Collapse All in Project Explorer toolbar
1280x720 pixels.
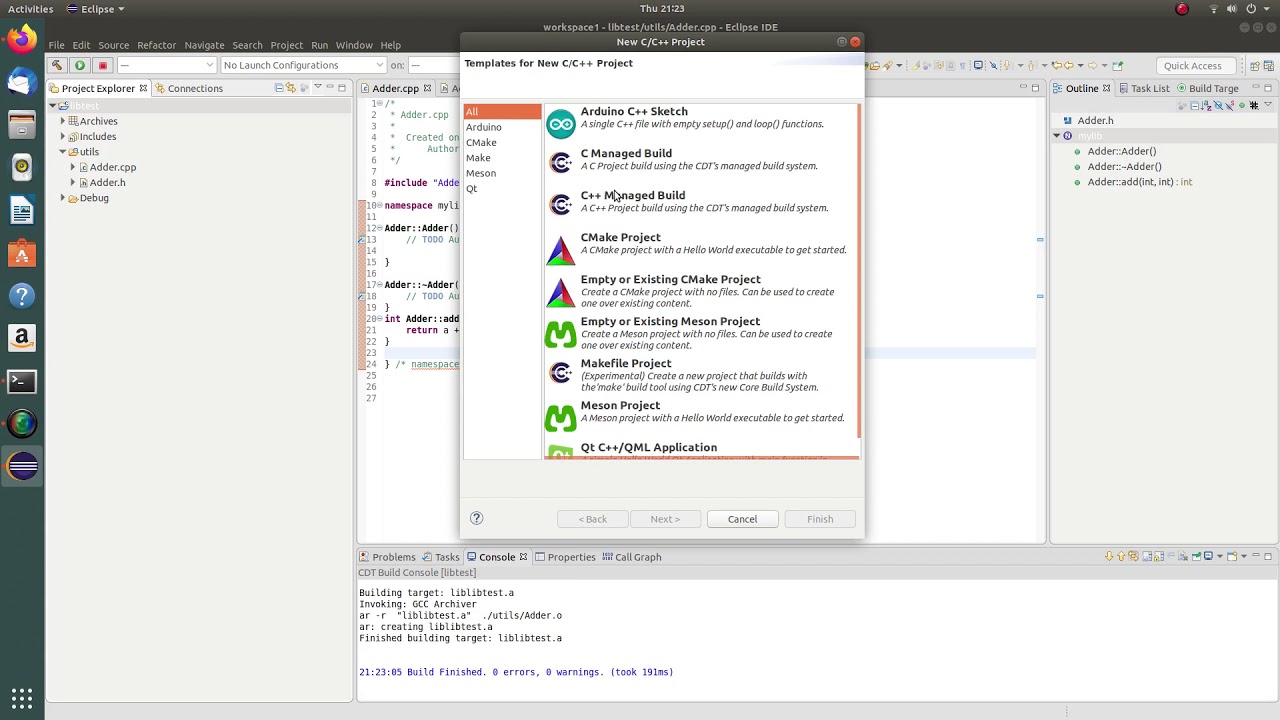coord(279,88)
